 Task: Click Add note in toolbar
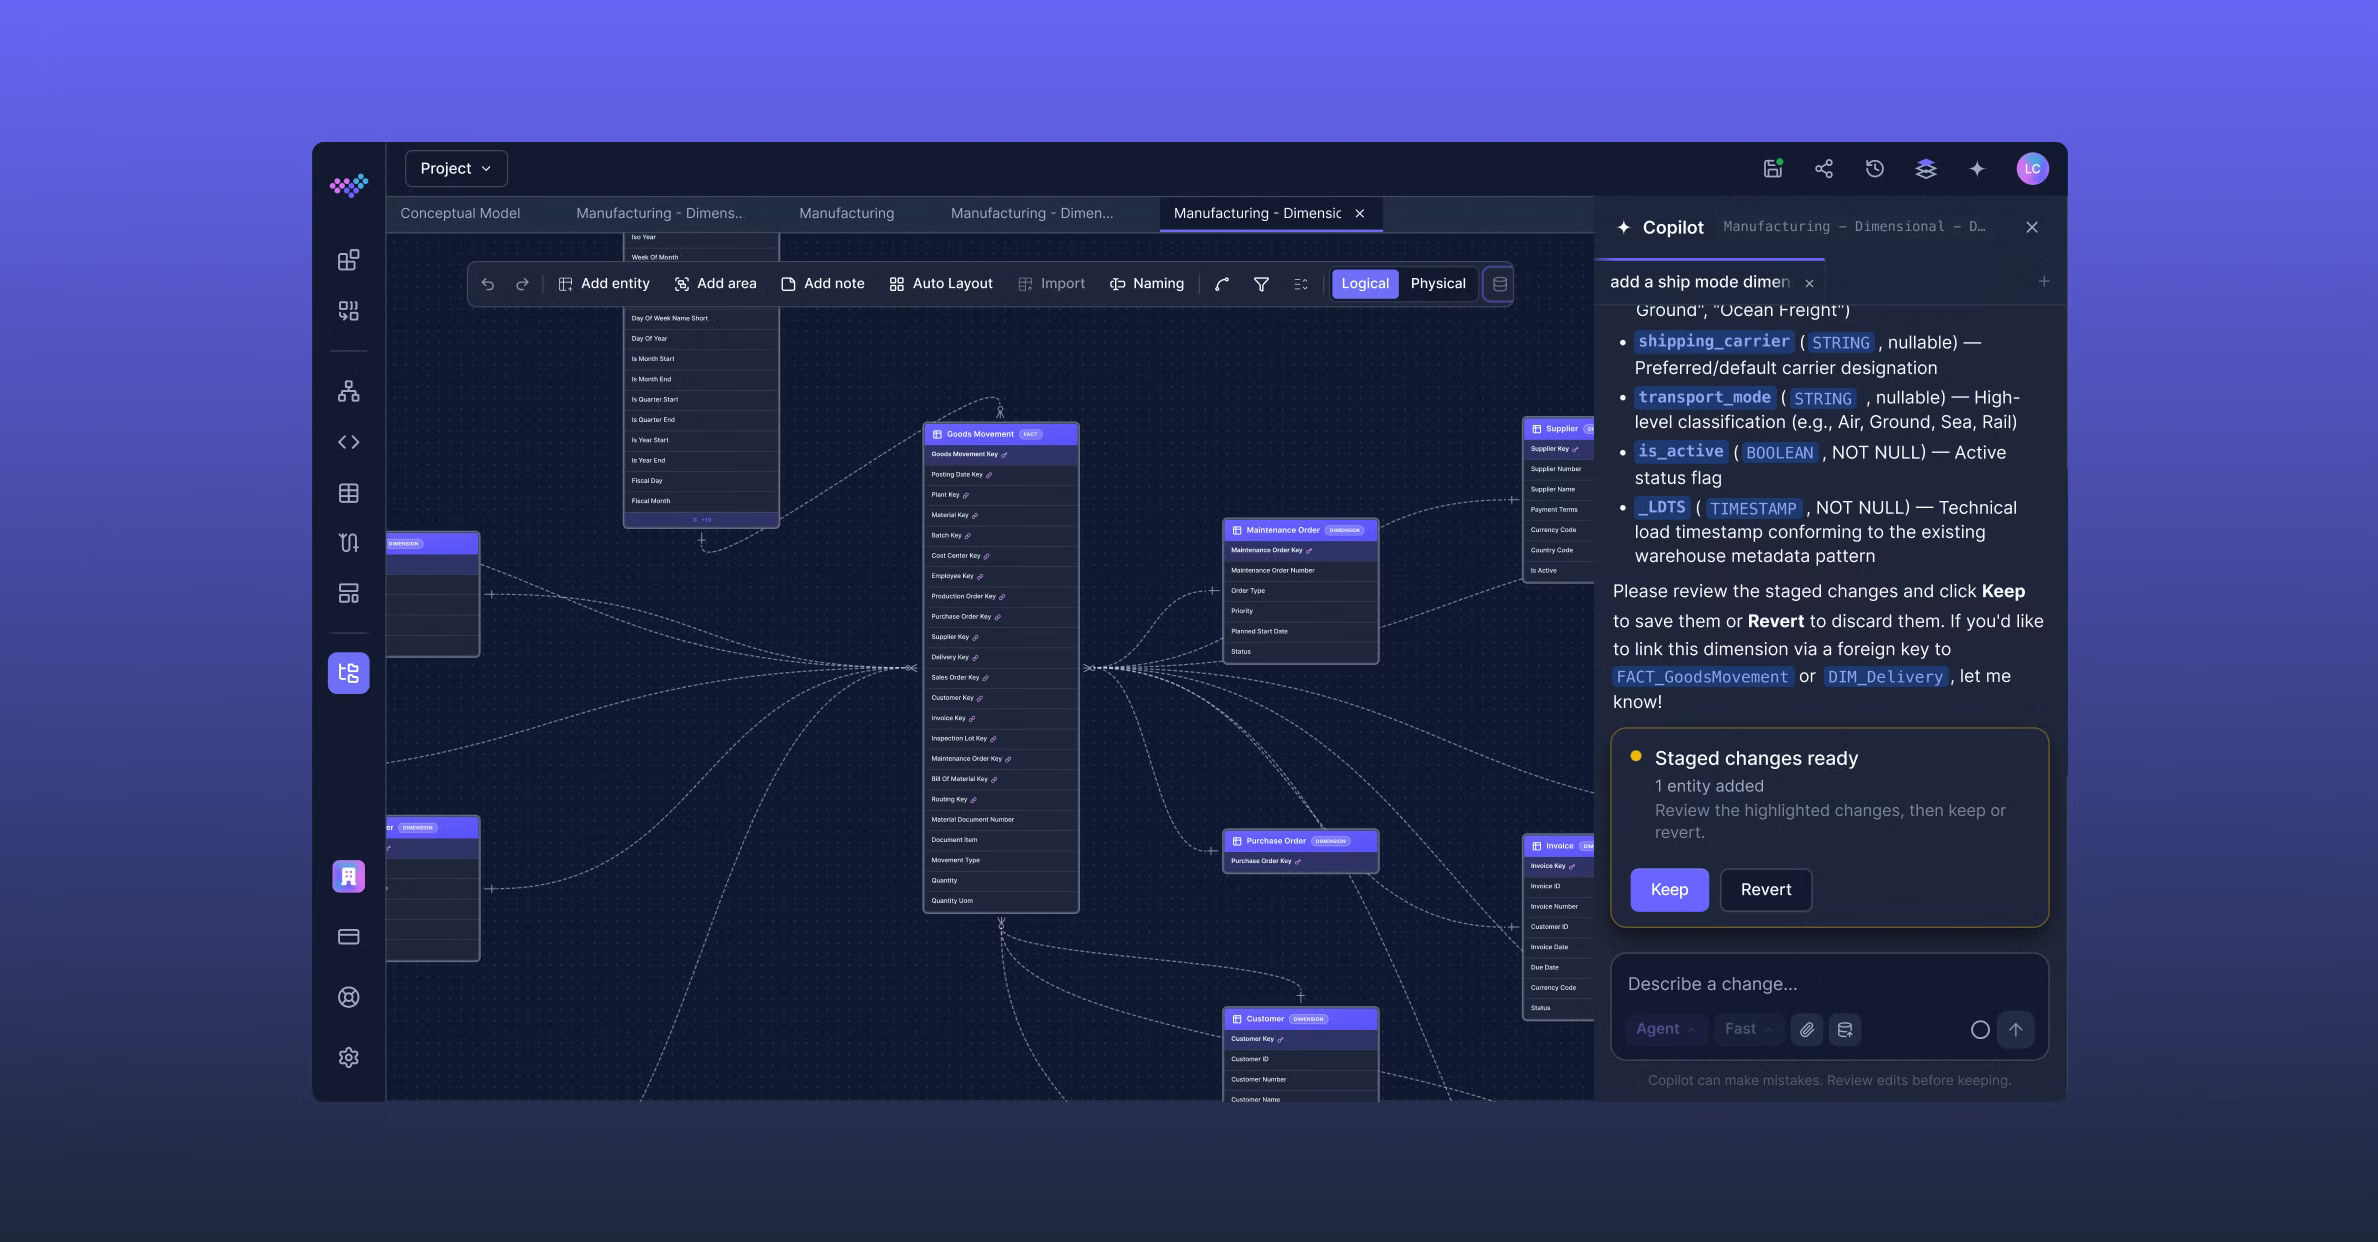point(822,284)
